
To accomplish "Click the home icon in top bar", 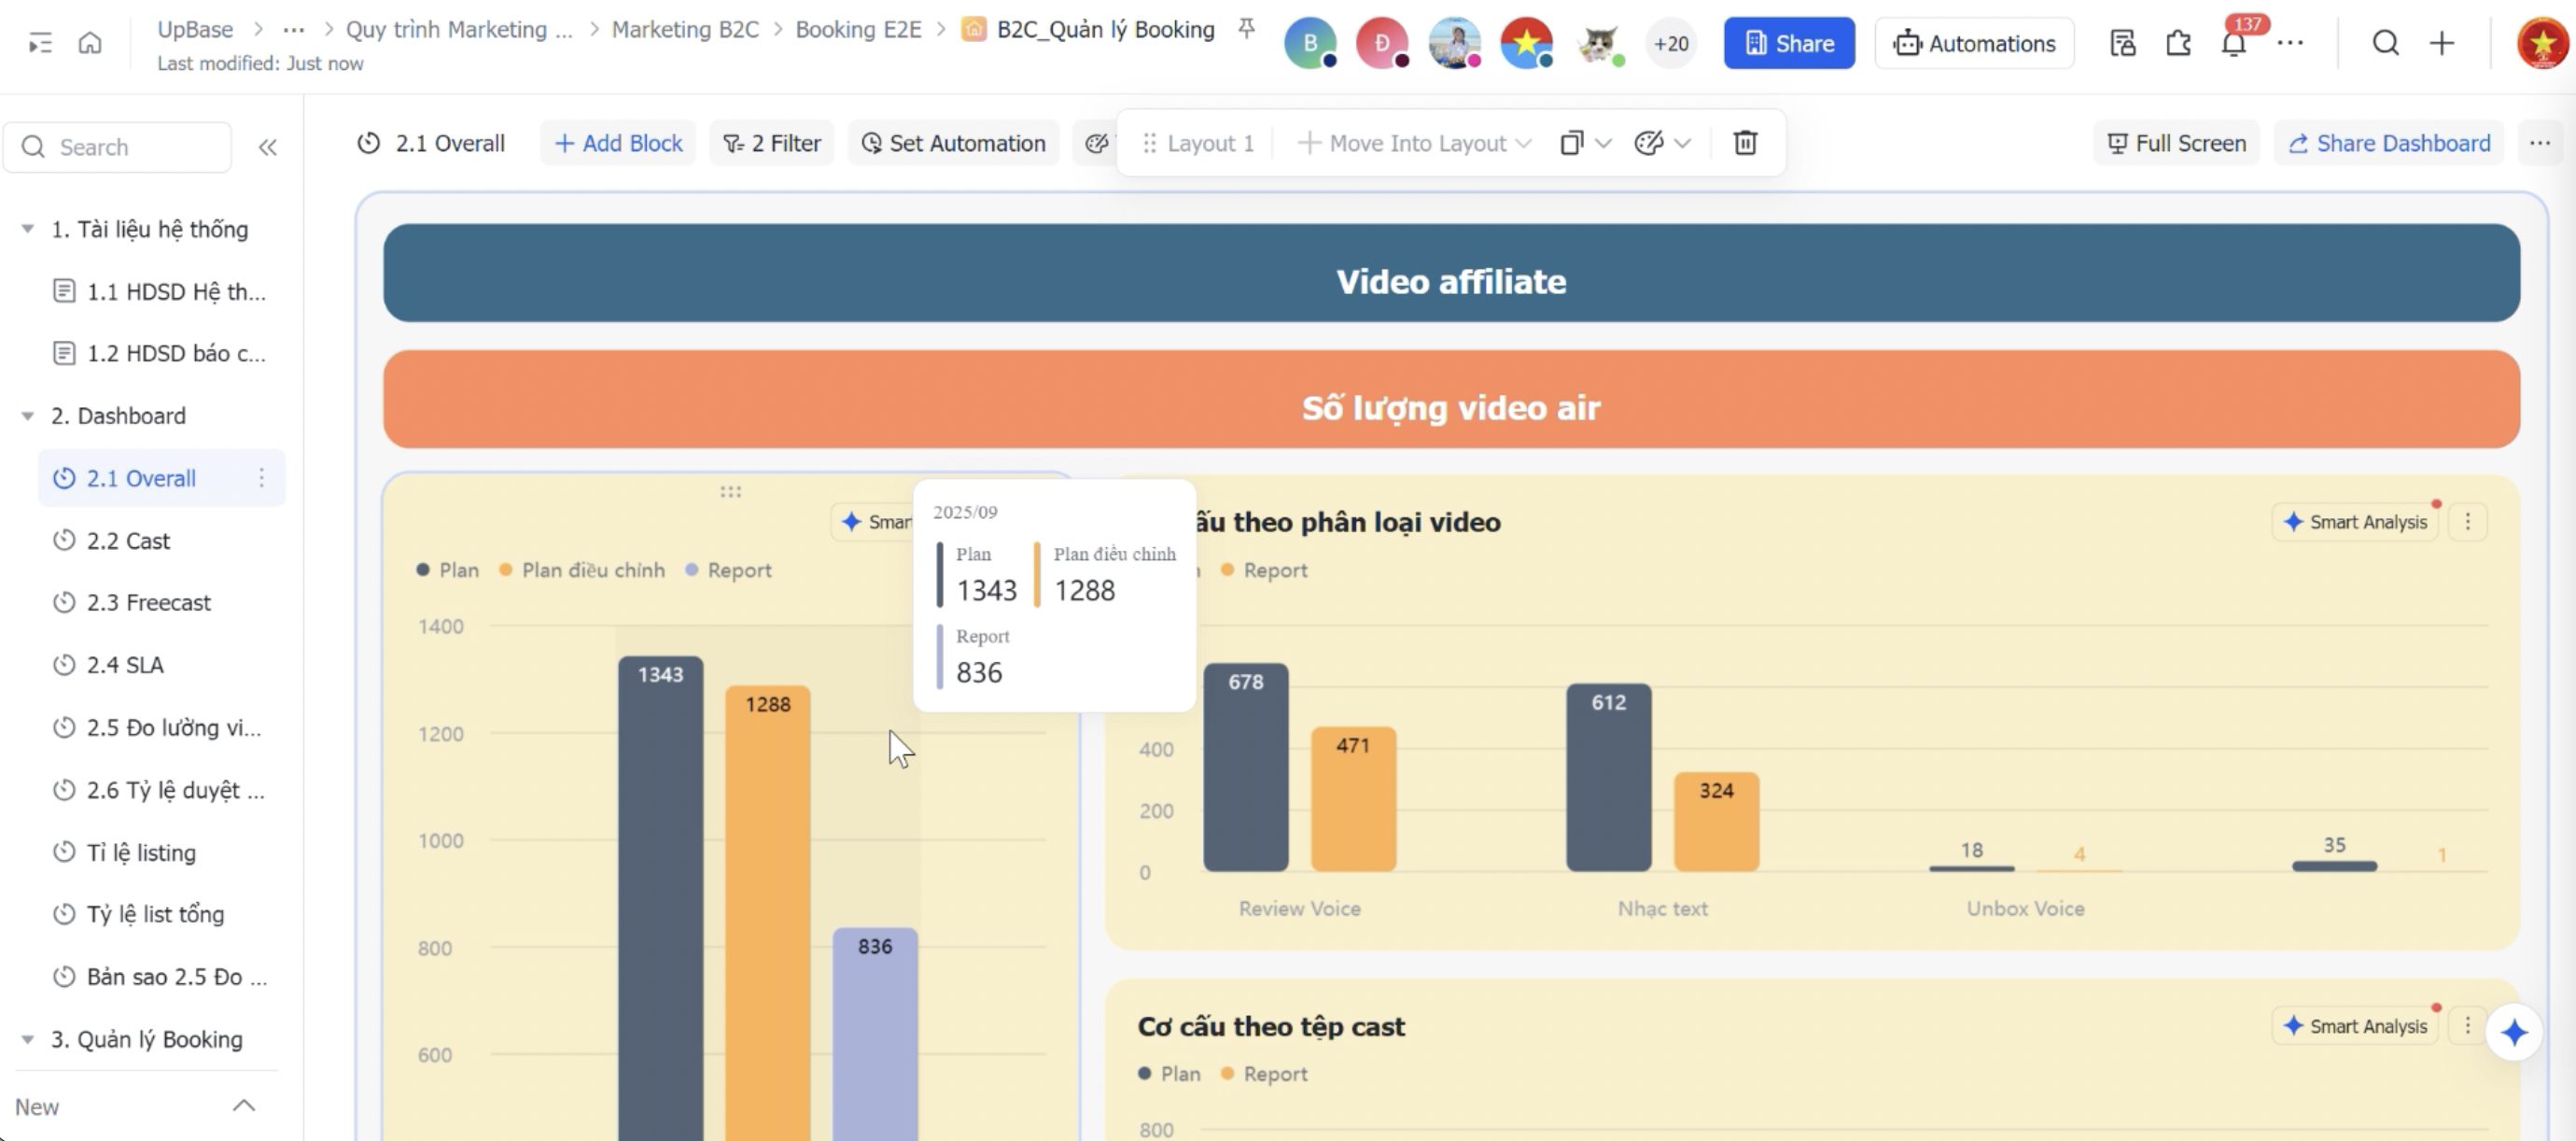I will 90,43.
